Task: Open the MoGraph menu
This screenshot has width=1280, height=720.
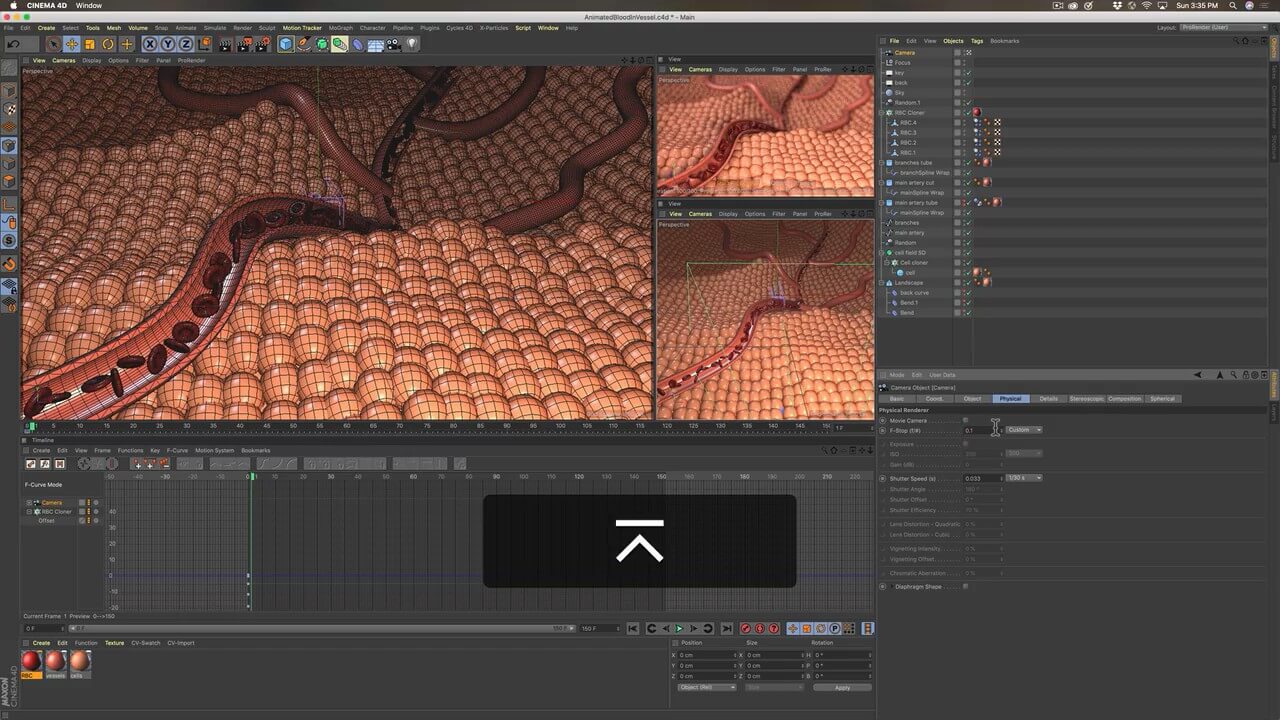Action: coord(340,28)
